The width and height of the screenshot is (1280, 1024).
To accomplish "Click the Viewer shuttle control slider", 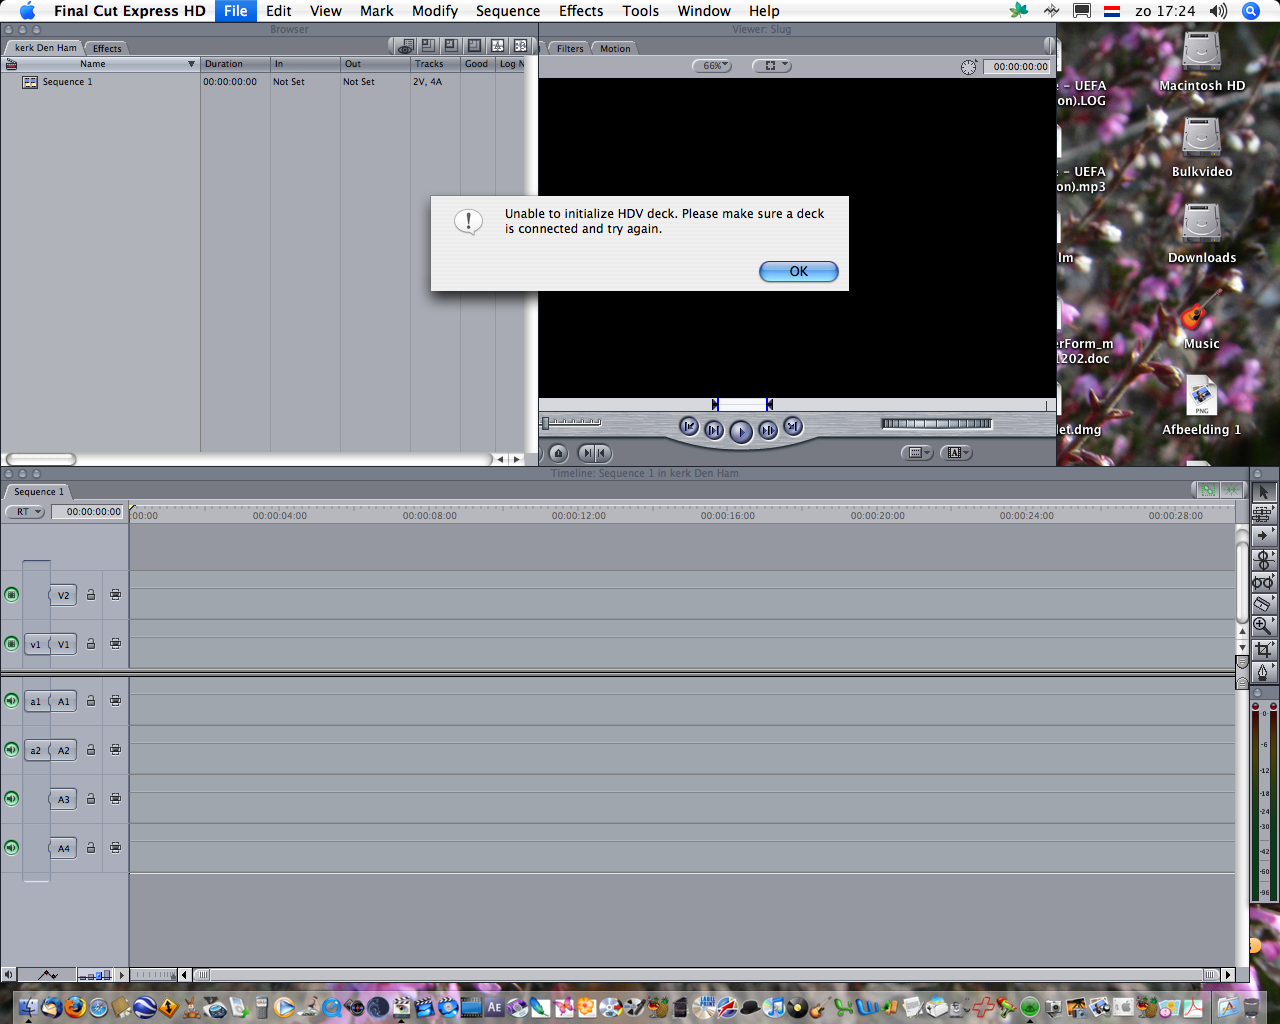I will pyautogui.click(x=571, y=423).
